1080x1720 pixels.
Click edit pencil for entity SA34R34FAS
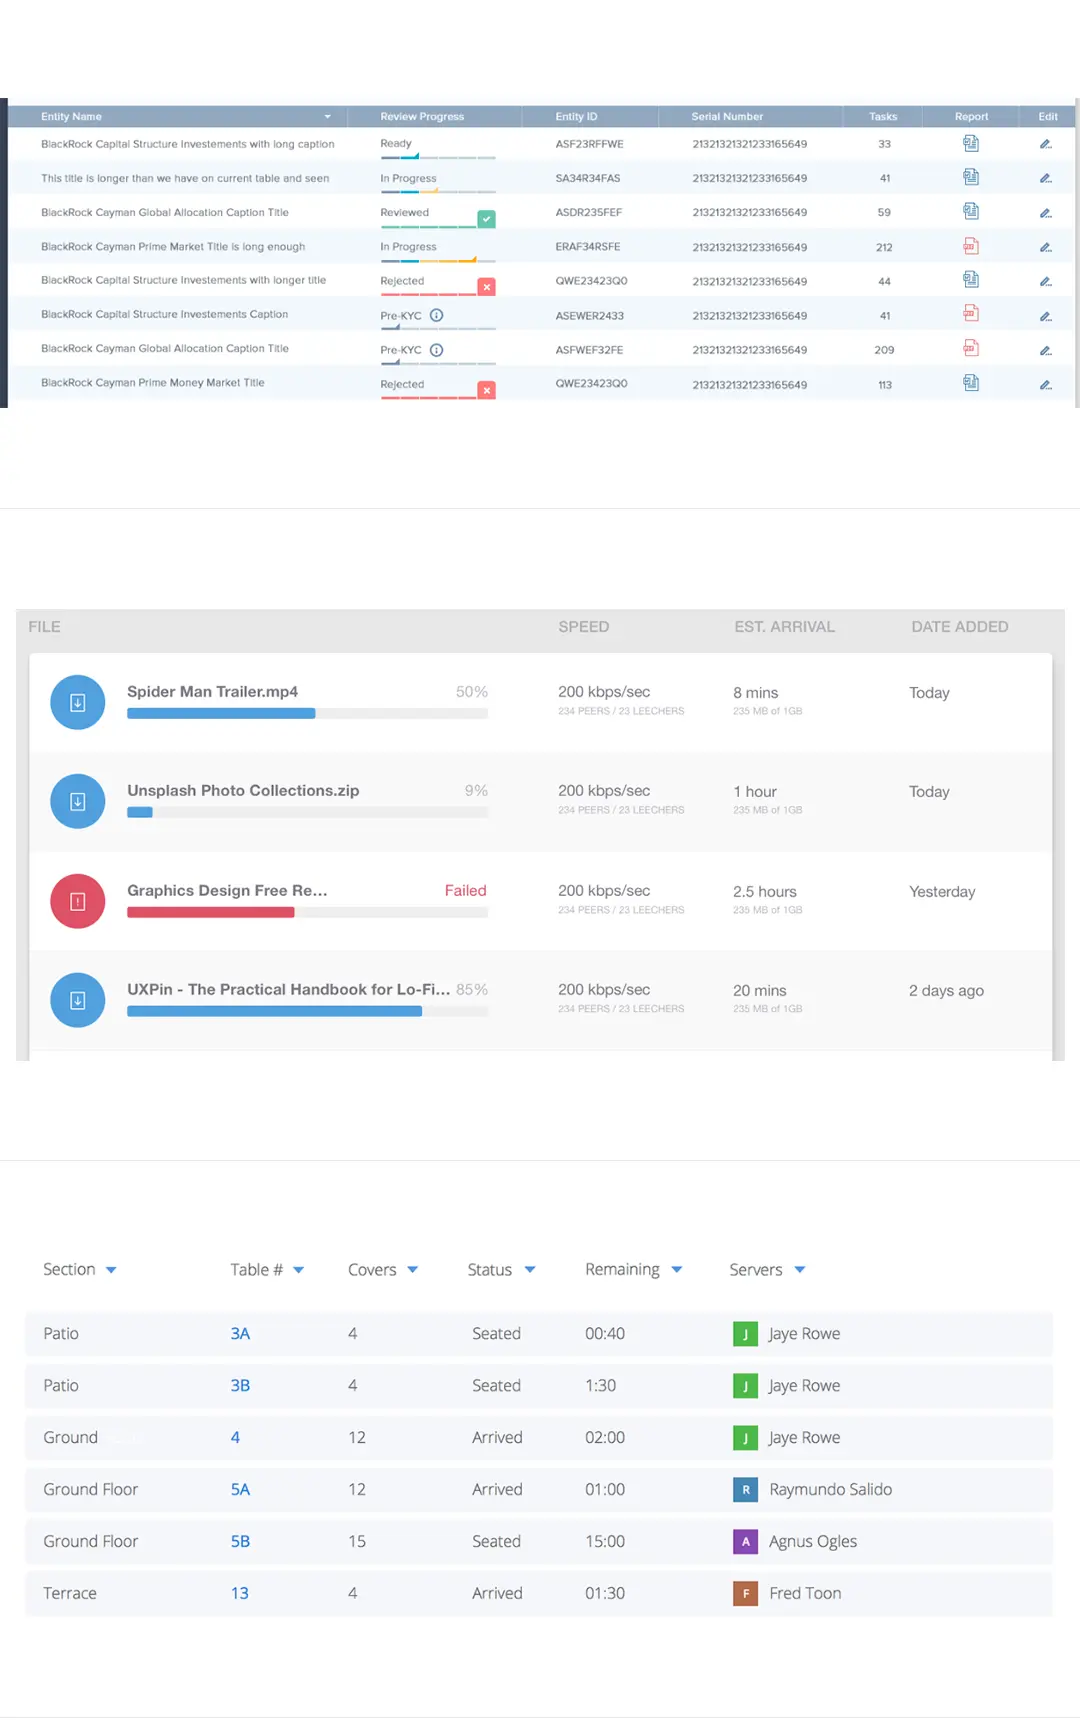[1046, 178]
